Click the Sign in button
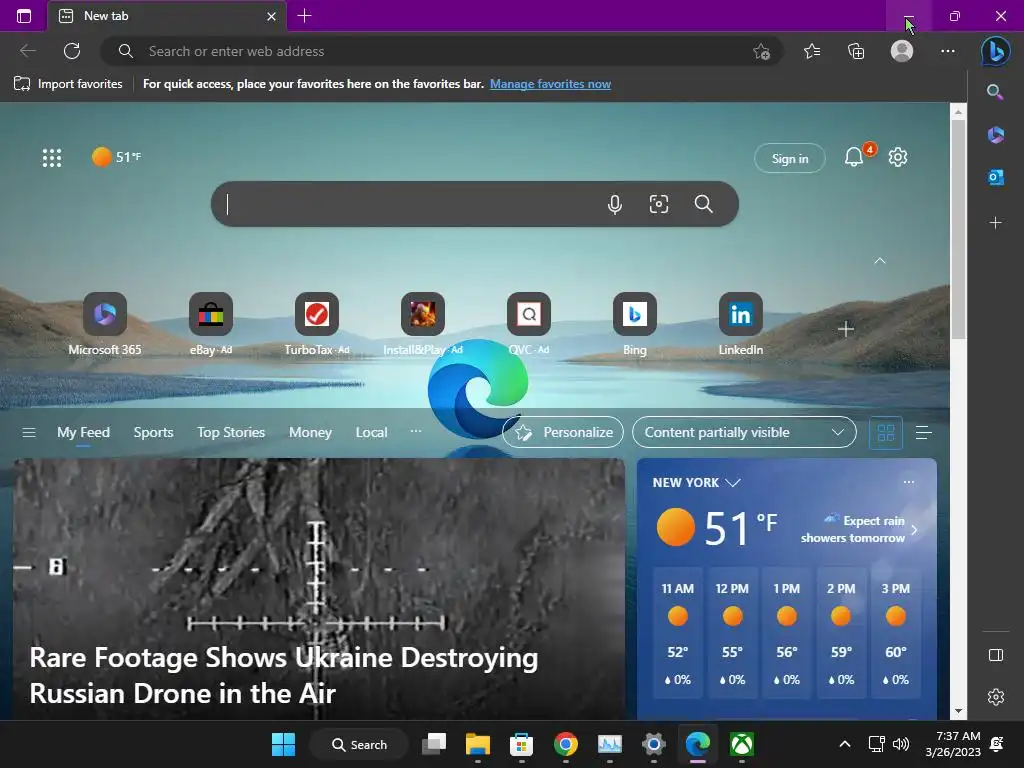 point(790,158)
